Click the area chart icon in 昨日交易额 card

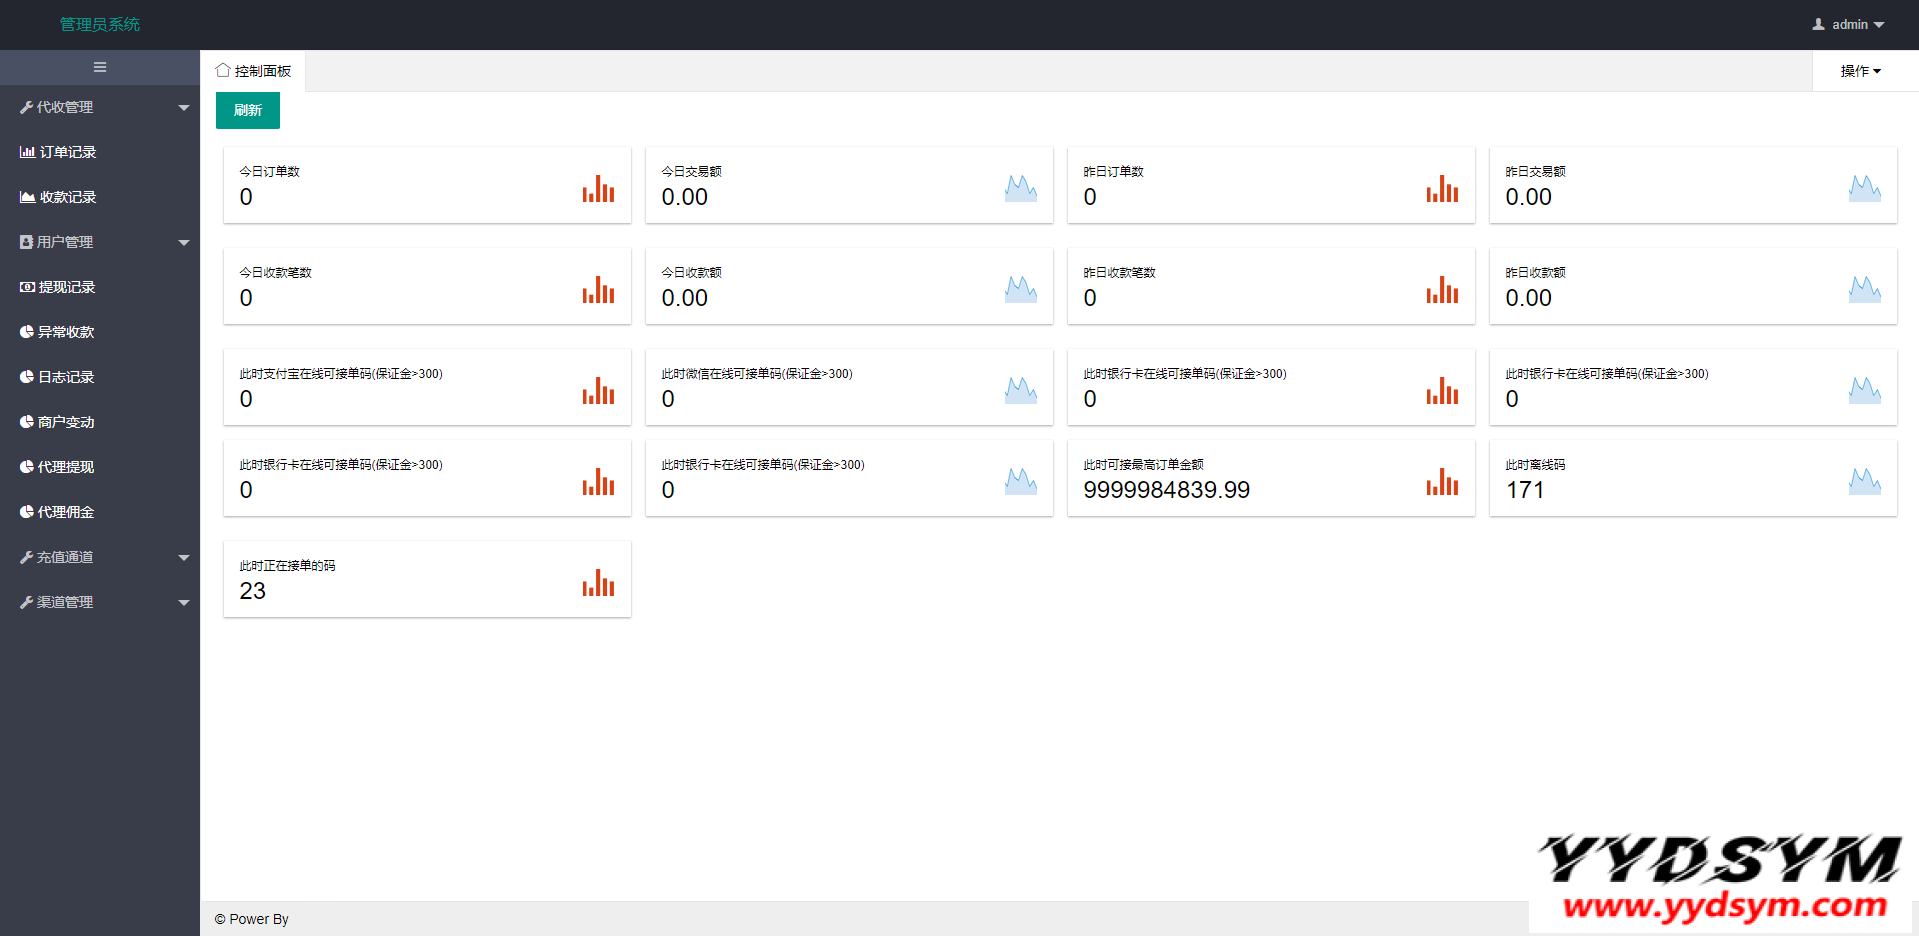click(1864, 188)
